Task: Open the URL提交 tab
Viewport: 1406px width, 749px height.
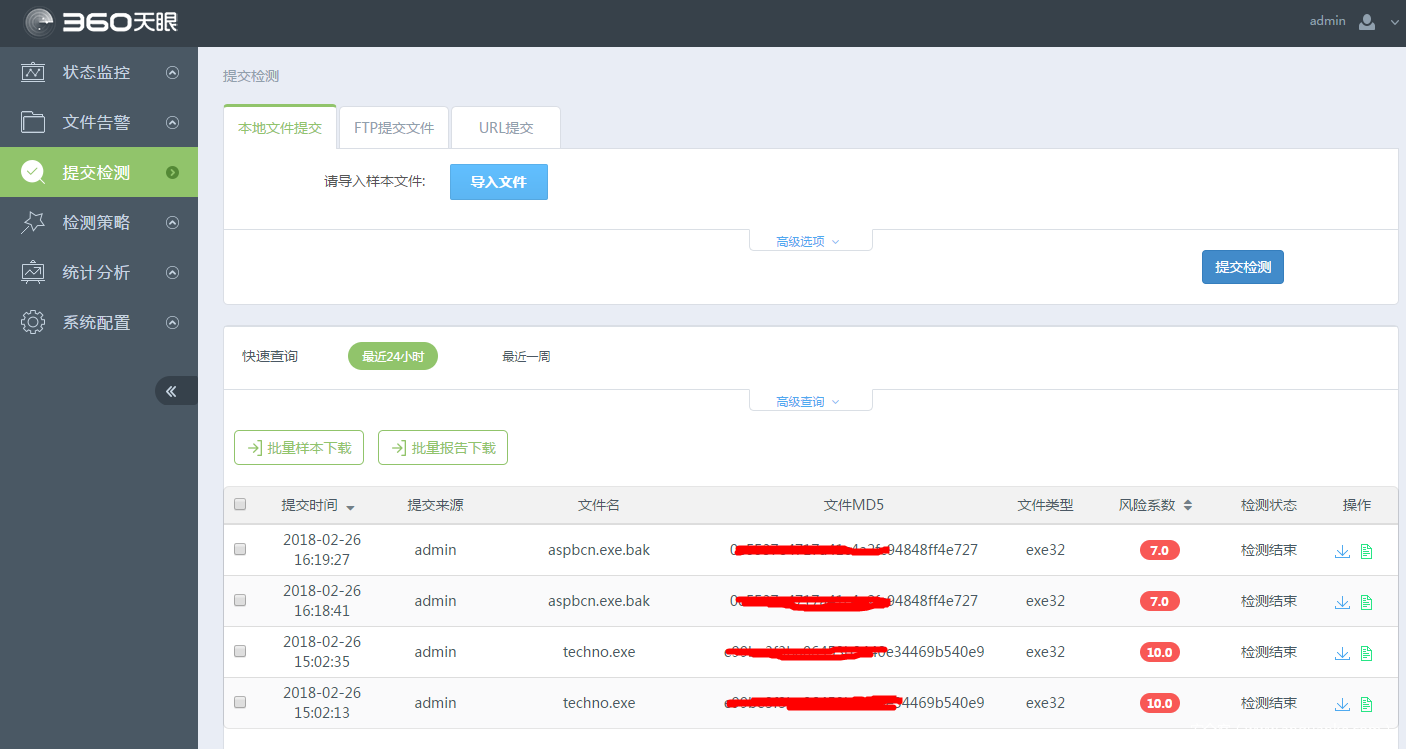Action: (506, 128)
